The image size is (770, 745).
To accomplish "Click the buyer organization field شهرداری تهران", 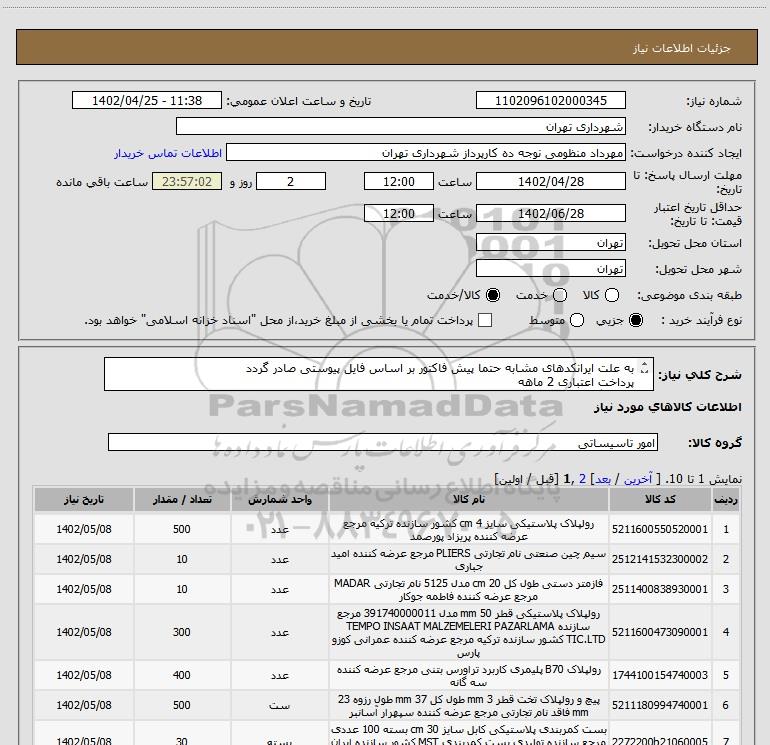I will 401,127.
